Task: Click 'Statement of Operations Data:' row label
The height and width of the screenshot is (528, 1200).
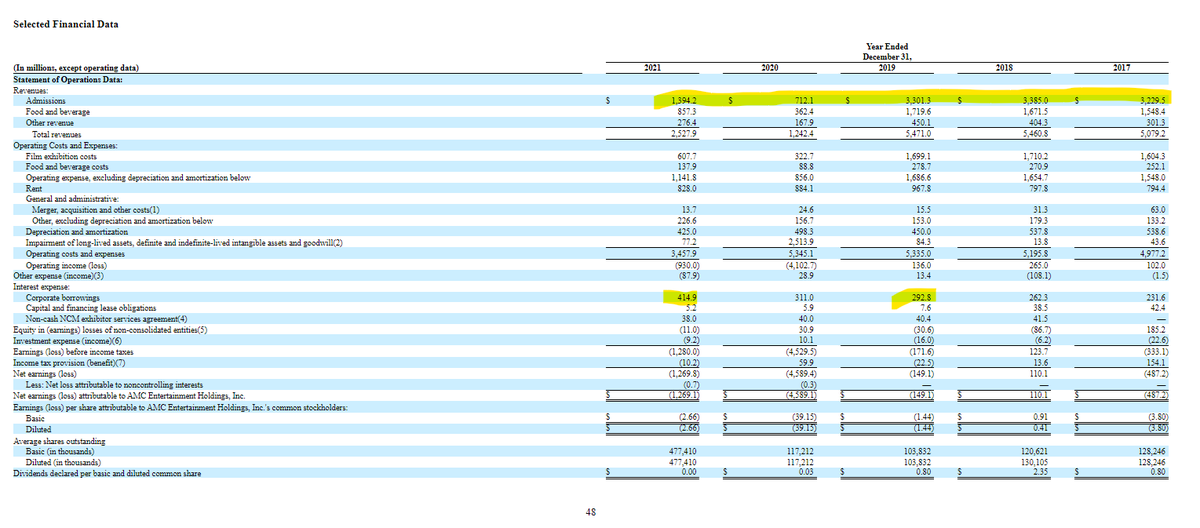Action: [67, 77]
